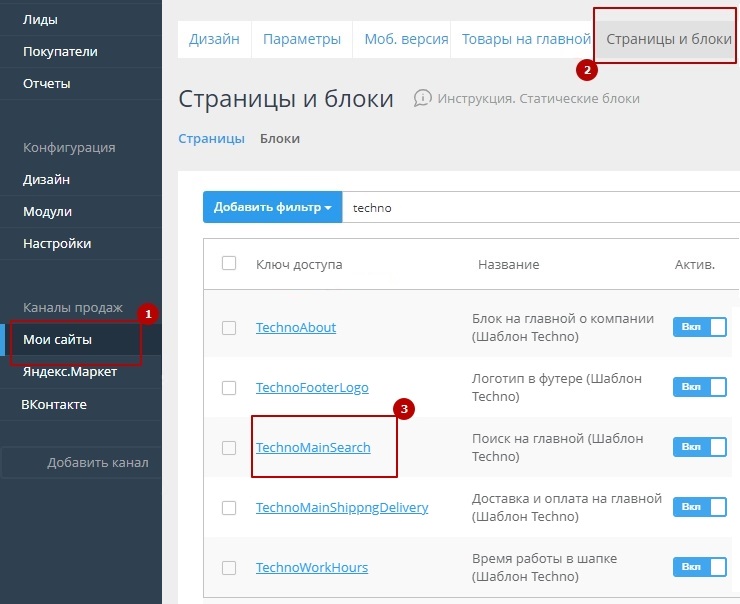The image size is (740, 604).
Task: Open the Инструкция. Статические блоки help link
Action: pyautogui.click(x=538, y=98)
